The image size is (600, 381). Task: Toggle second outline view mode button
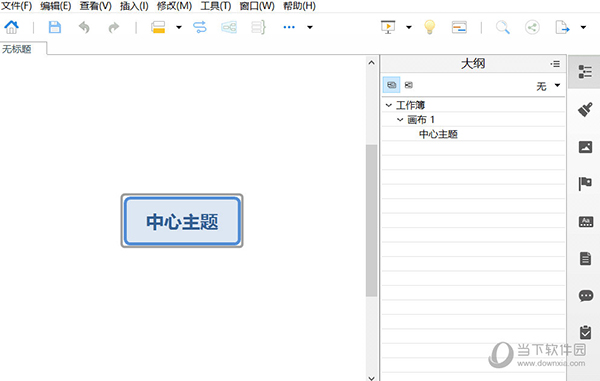409,85
